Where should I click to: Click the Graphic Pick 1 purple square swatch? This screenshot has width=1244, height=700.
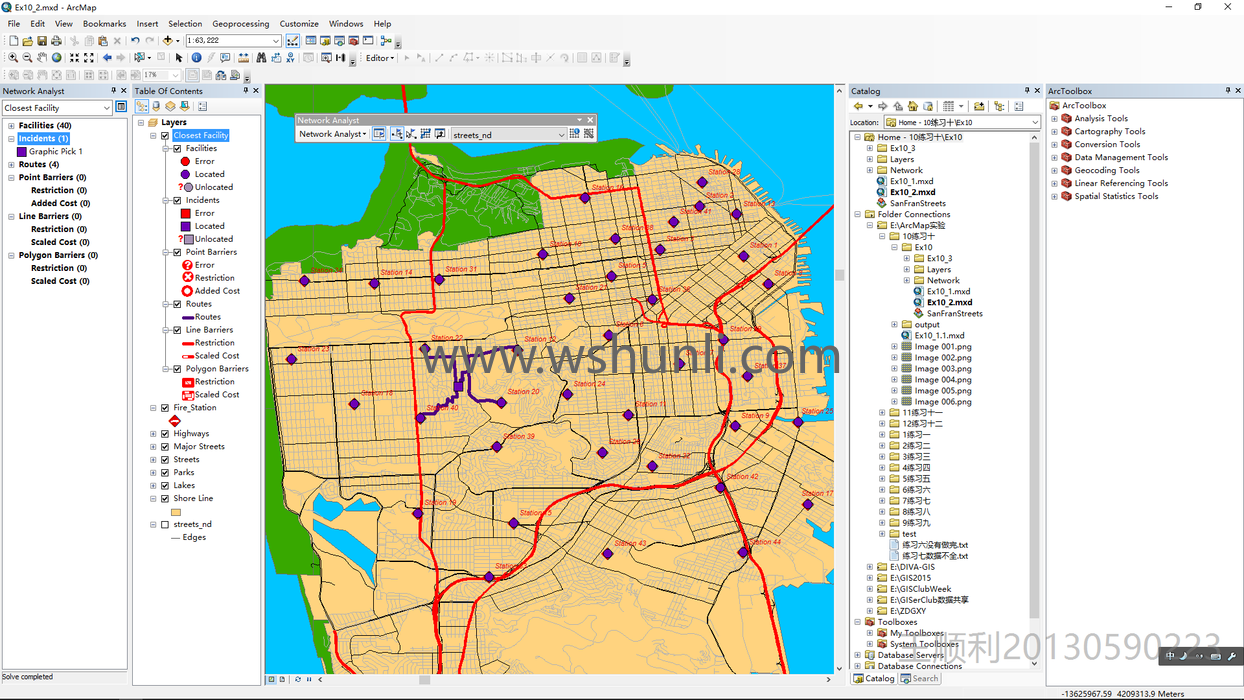[22, 152]
